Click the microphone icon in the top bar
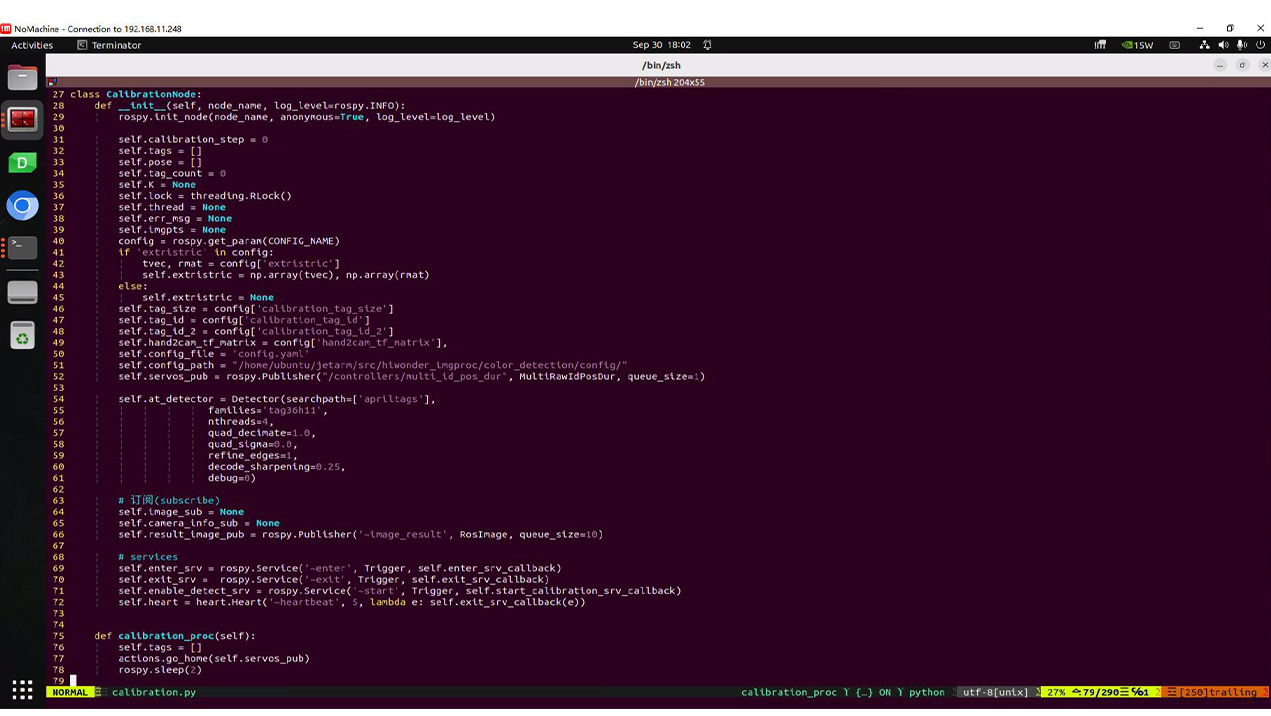The width and height of the screenshot is (1271, 716). [1241, 45]
